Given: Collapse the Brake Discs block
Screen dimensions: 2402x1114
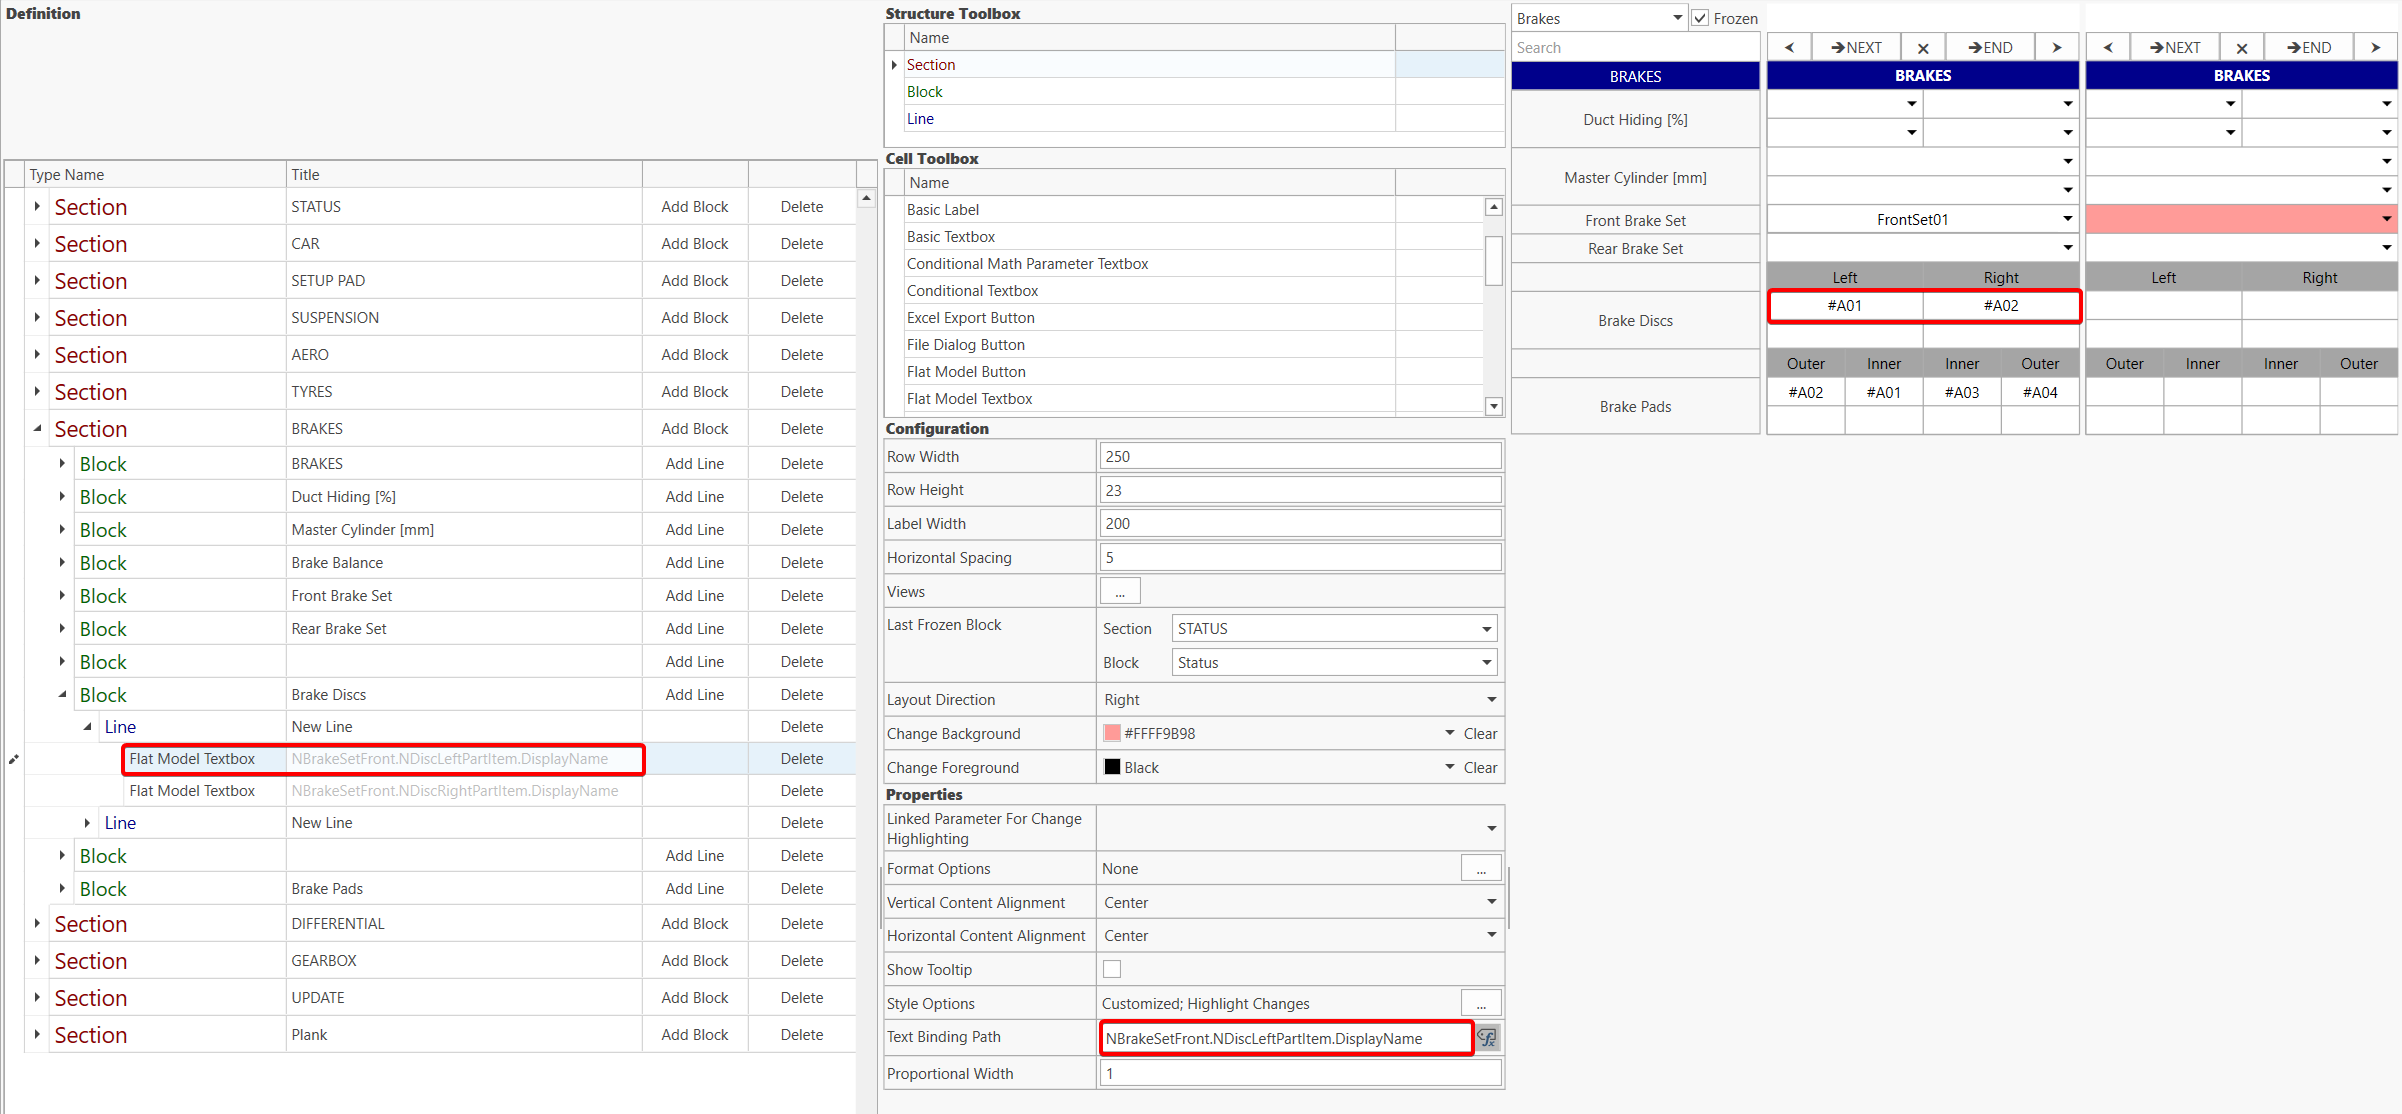Looking at the screenshot, I should click(62, 695).
